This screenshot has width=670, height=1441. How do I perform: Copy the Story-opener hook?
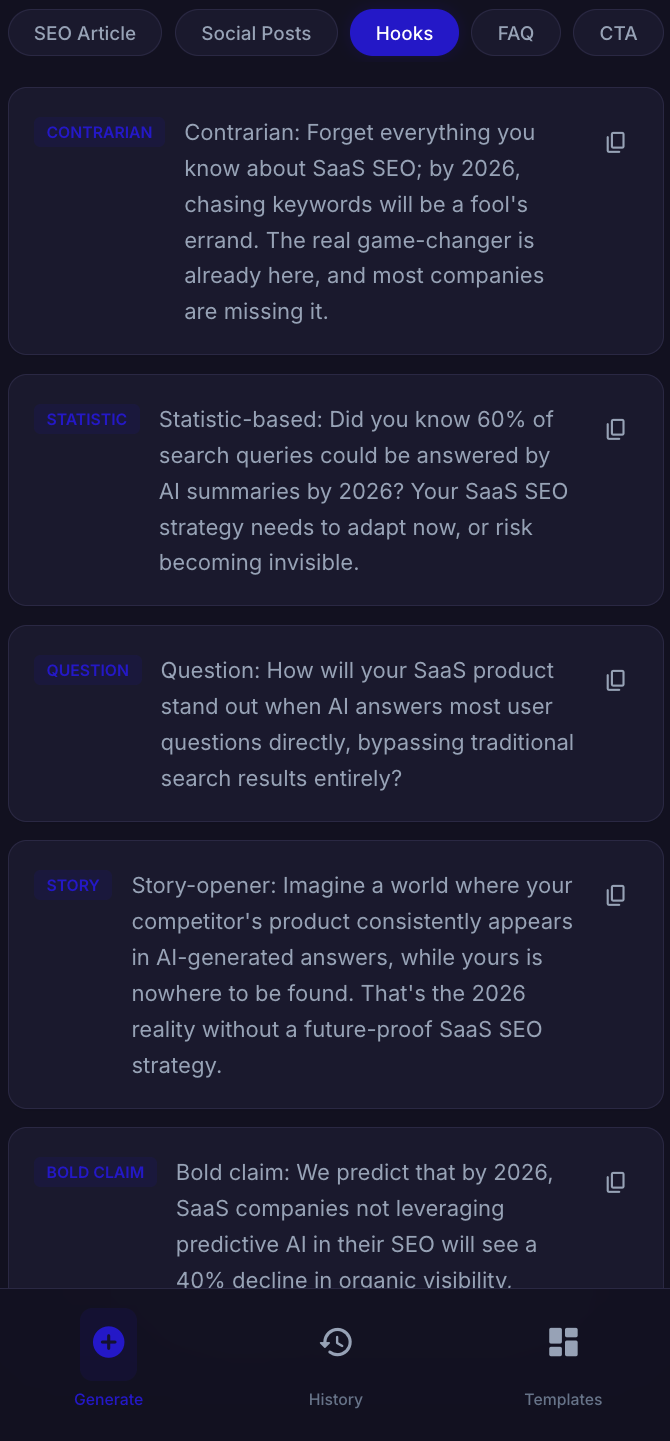coord(615,895)
